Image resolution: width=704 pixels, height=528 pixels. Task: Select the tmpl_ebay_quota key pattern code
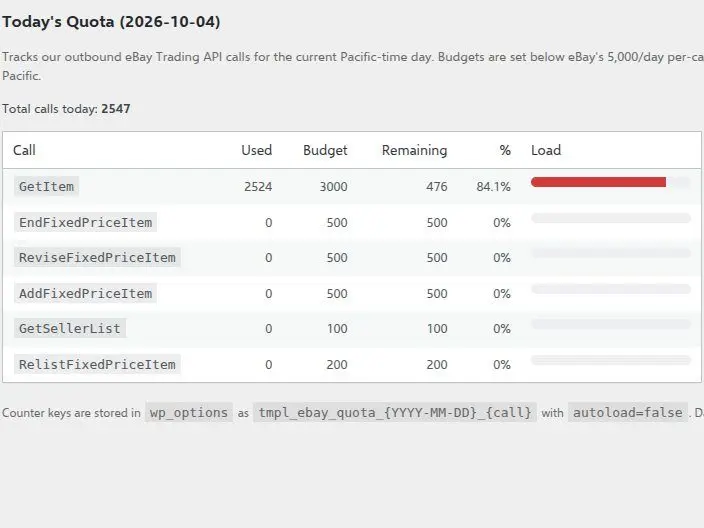[395, 413]
